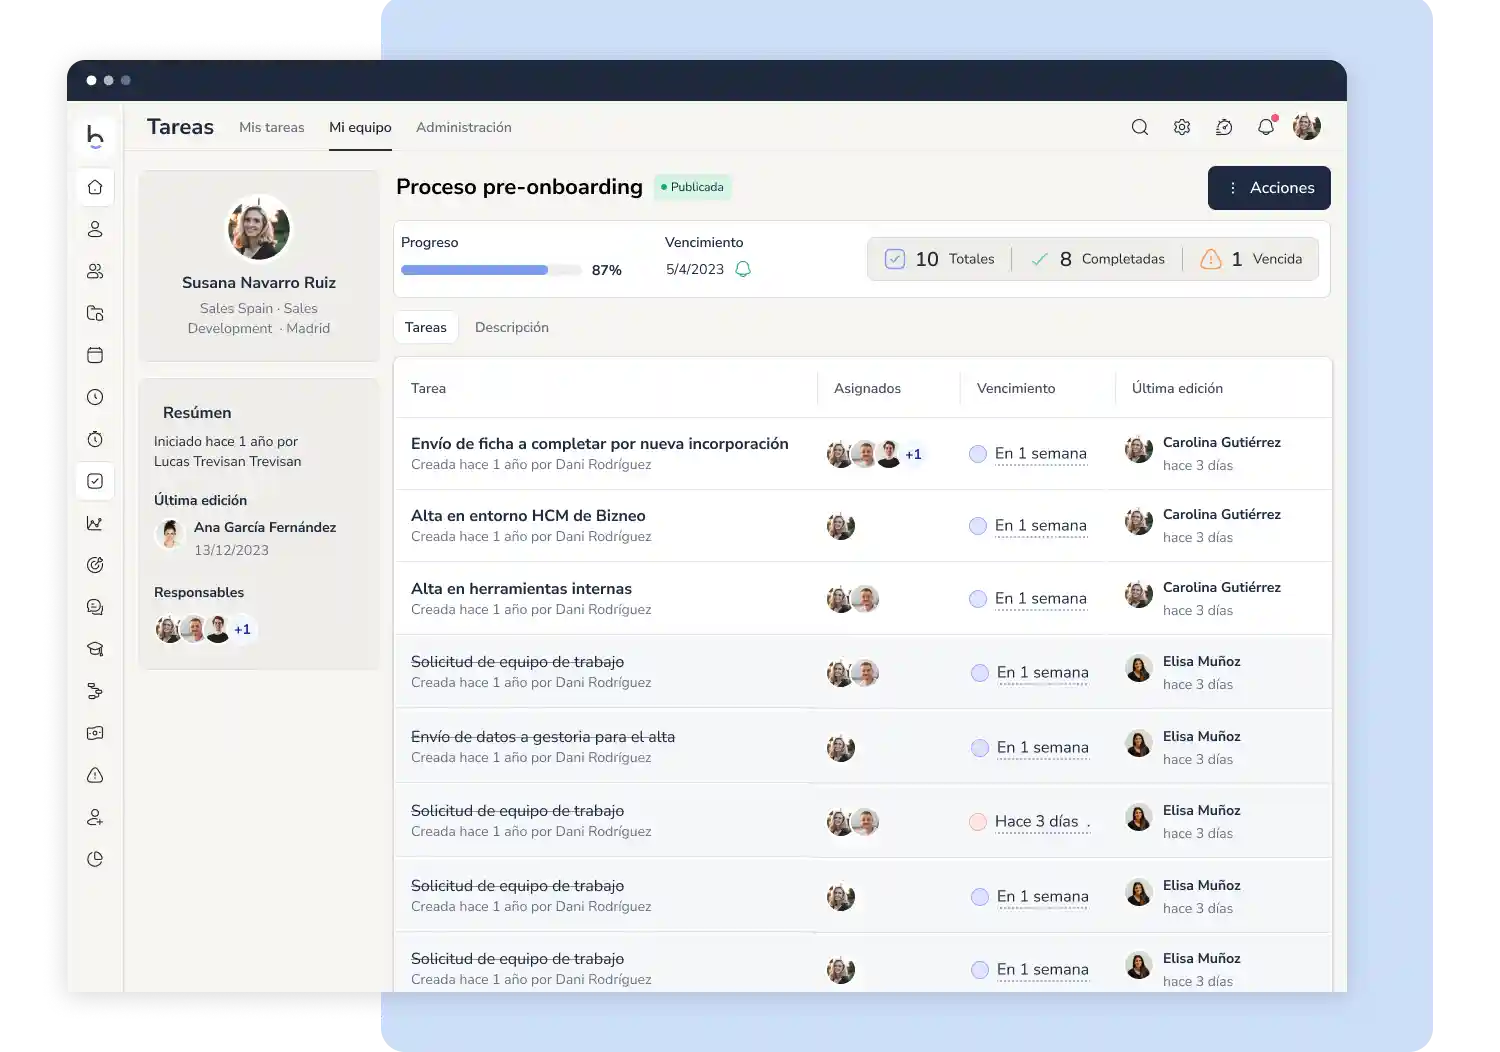The height and width of the screenshot is (1052, 1500).
Task: Filter by 8 Completadas
Action: (1097, 259)
